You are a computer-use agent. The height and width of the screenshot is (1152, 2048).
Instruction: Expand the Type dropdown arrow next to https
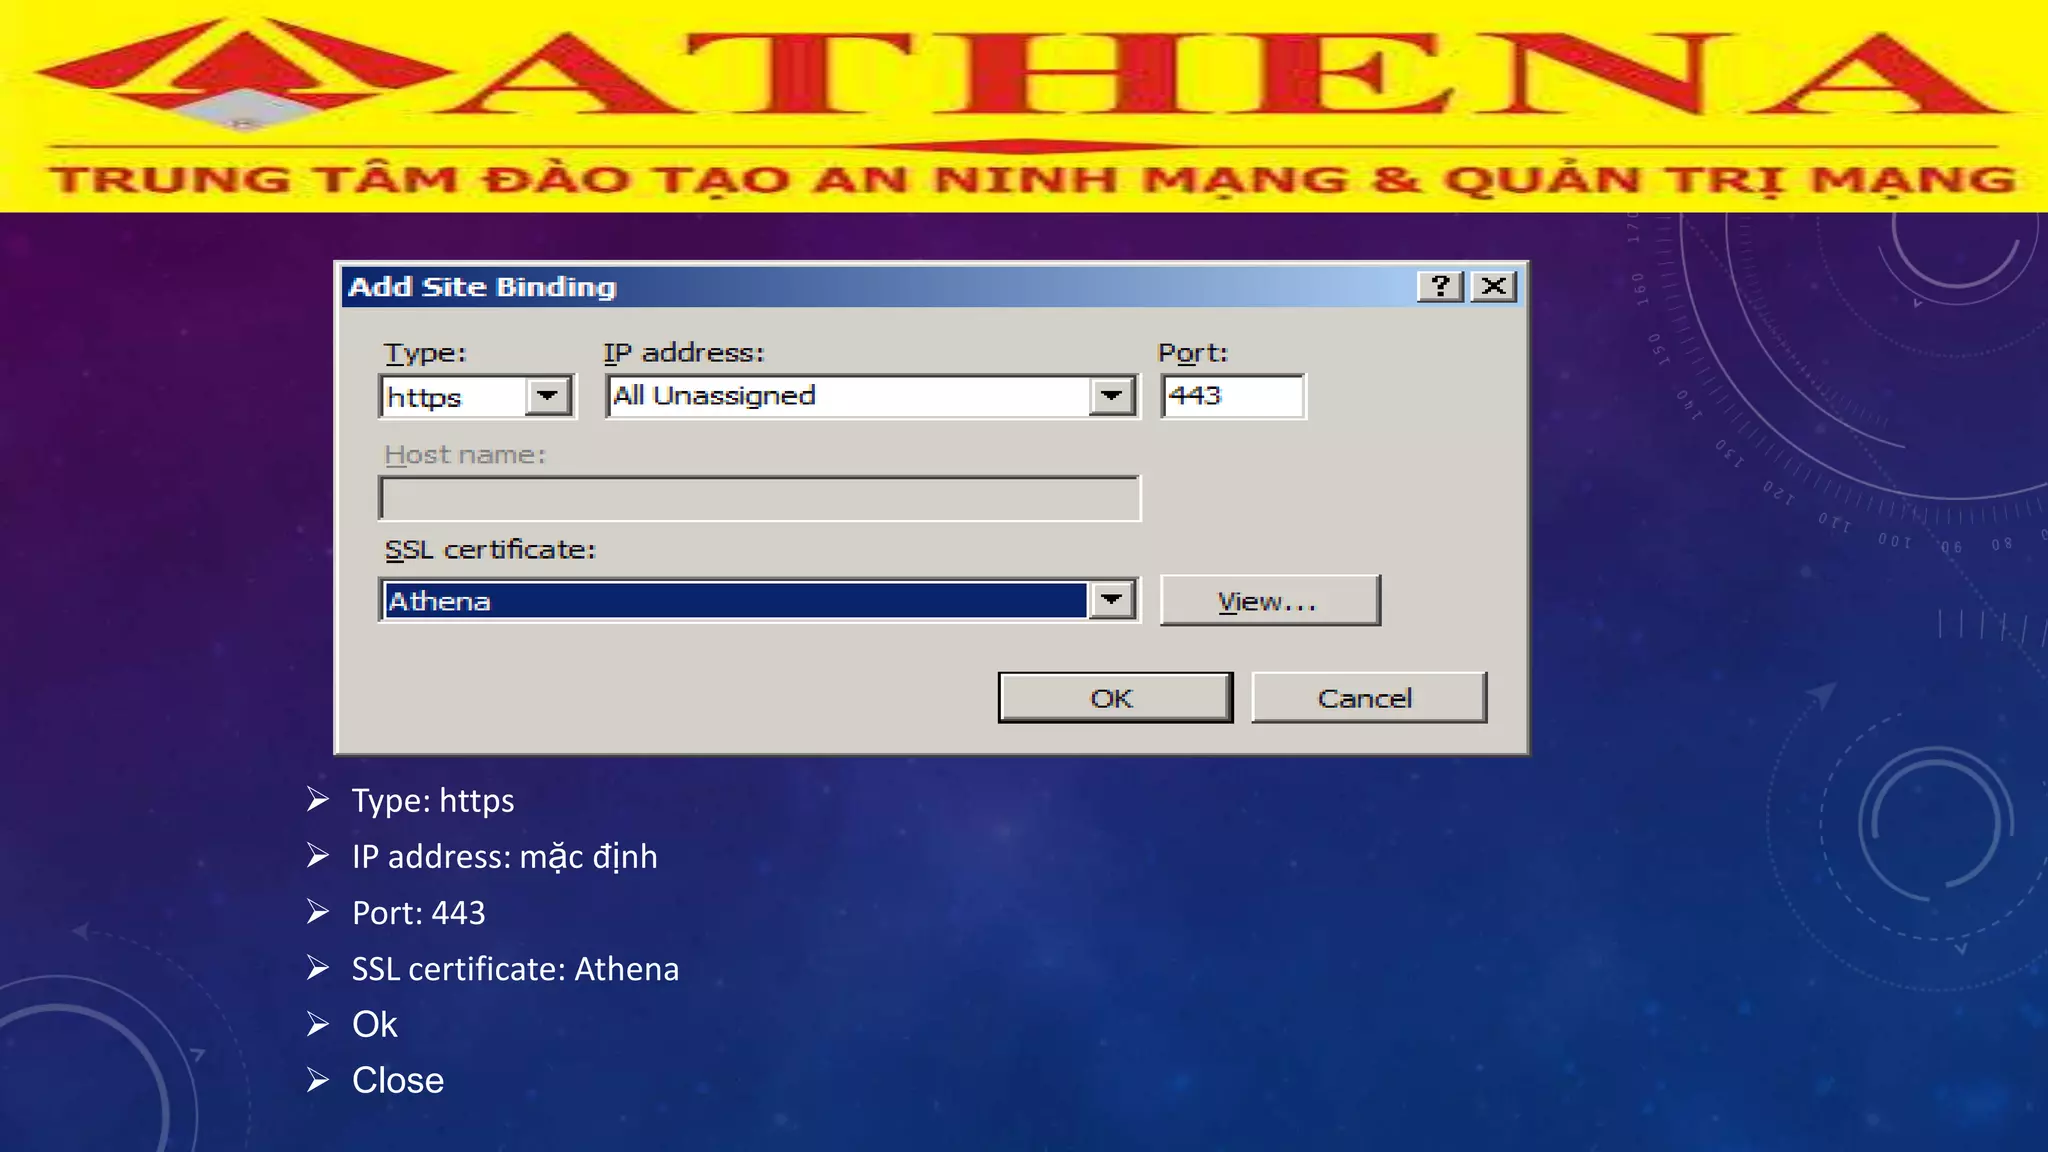pyautogui.click(x=548, y=396)
